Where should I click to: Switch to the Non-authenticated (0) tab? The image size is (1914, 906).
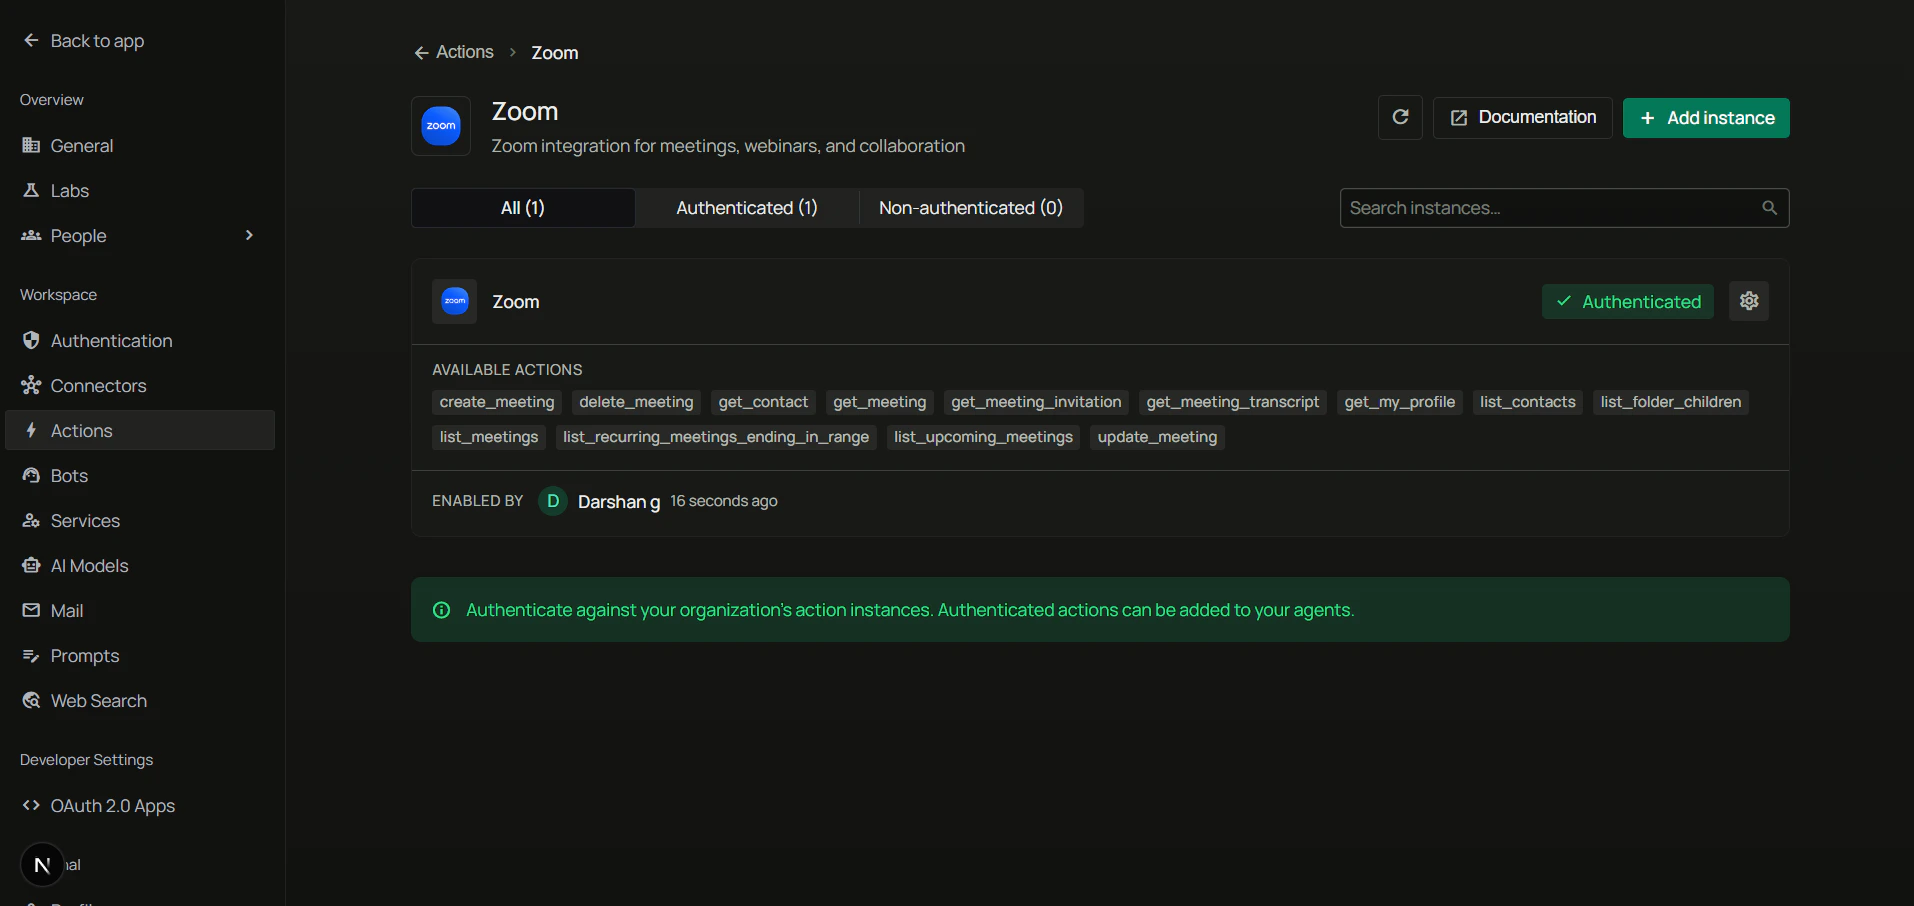point(971,208)
